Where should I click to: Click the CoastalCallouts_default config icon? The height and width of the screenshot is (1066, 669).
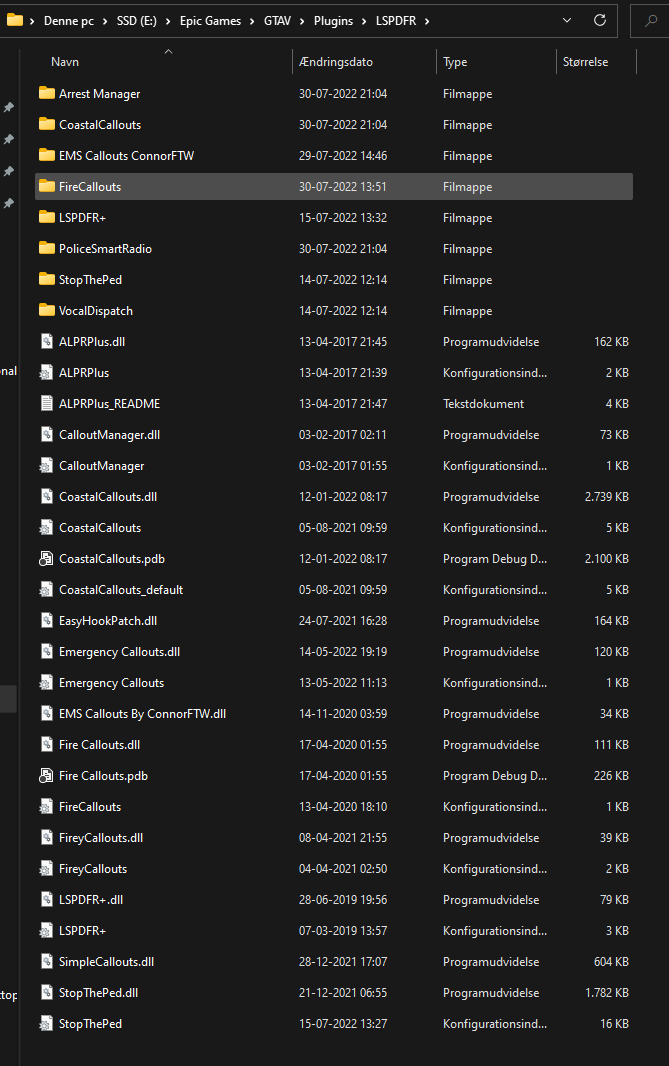pyautogui.click(x=46, y=590)
